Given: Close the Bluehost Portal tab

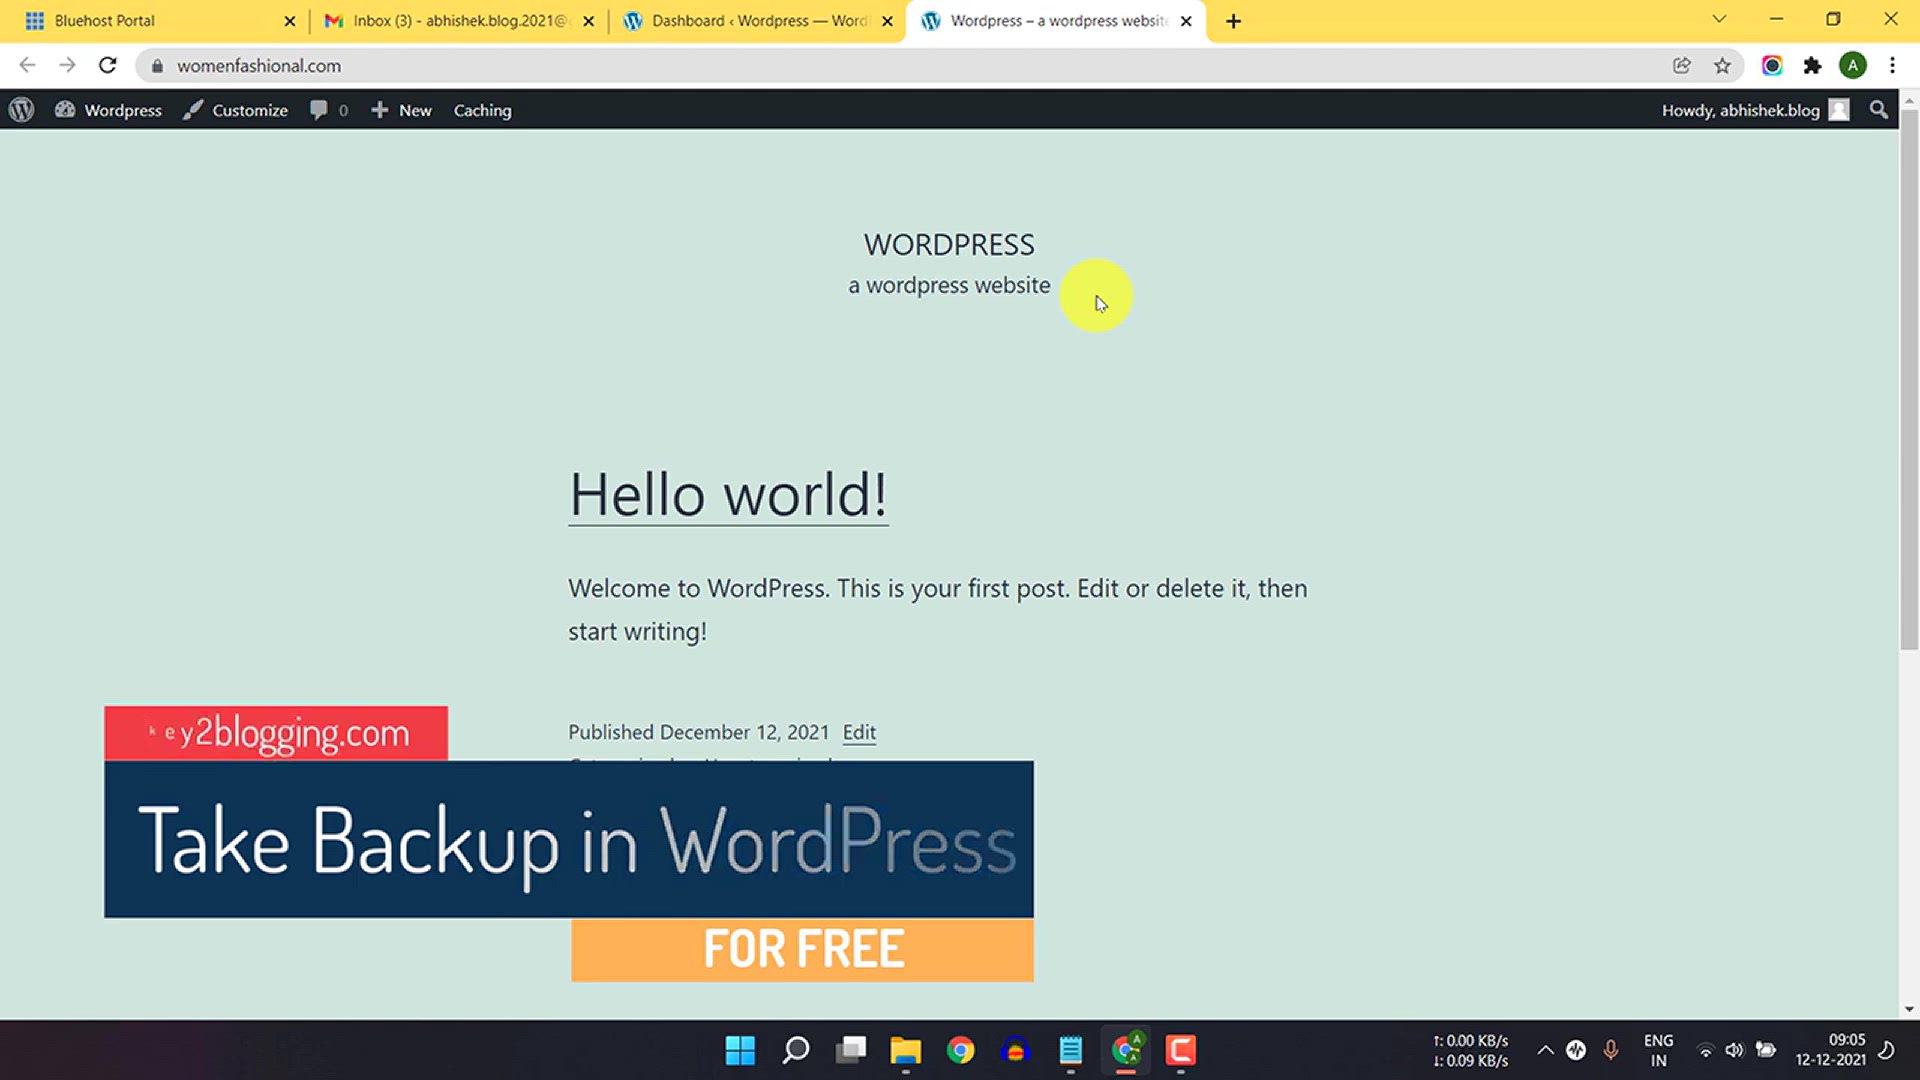Looking at the screenshot, I should coord(290,21).
